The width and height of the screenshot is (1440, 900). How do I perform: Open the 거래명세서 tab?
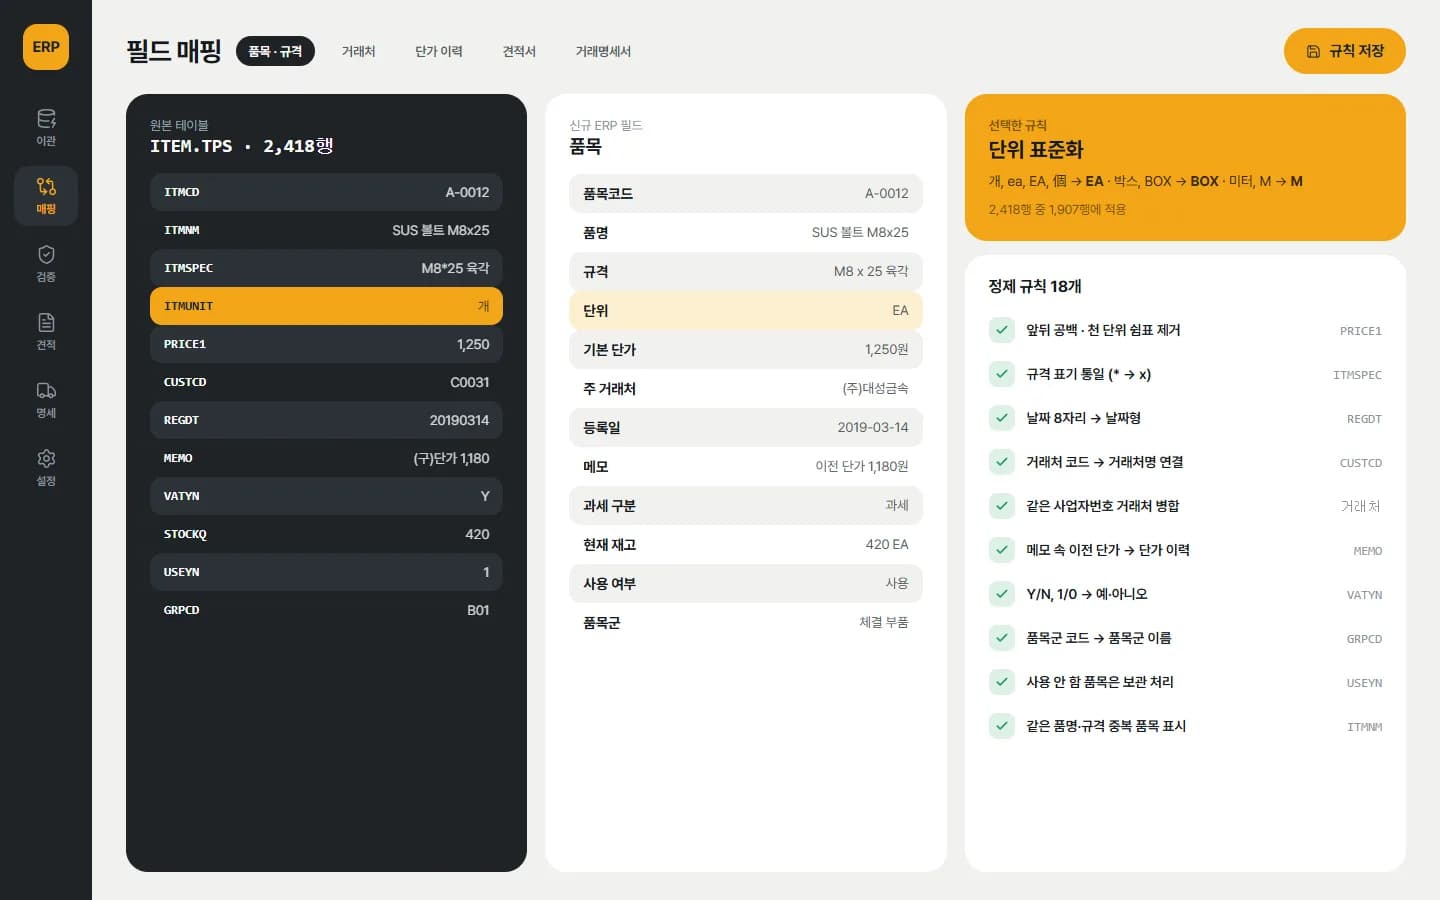tap(603, 51)
